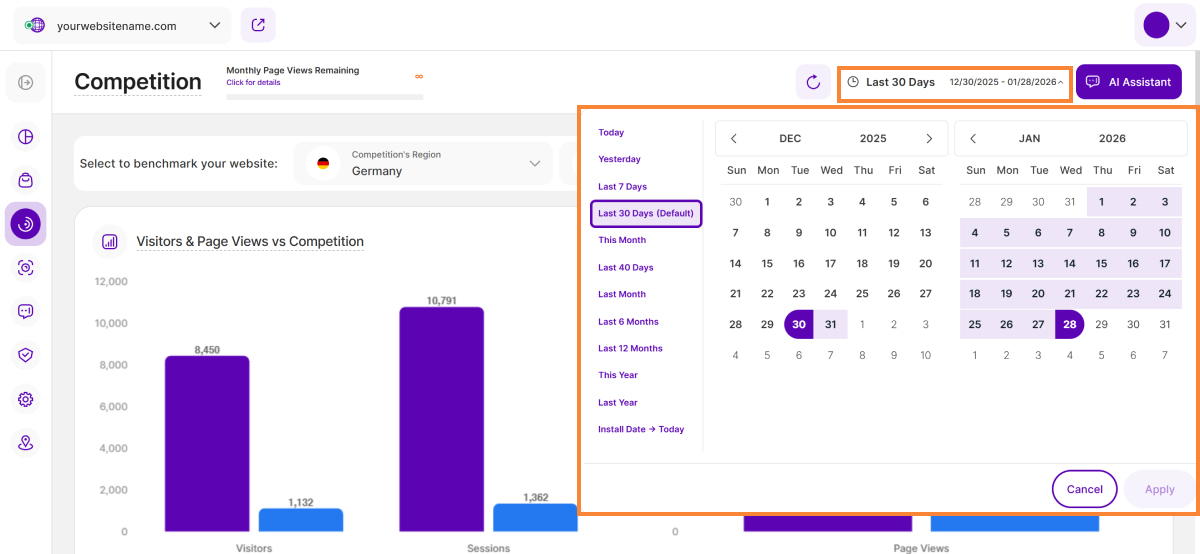Expand the sidebar navigation arrow icon
The image size is (1200, 554).
pos(26,82)
